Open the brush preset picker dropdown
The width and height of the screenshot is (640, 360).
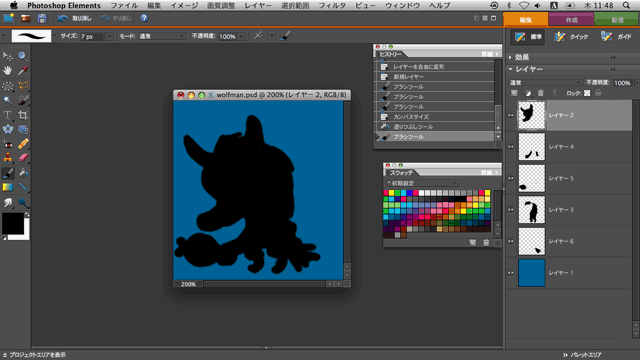point(54,36)
